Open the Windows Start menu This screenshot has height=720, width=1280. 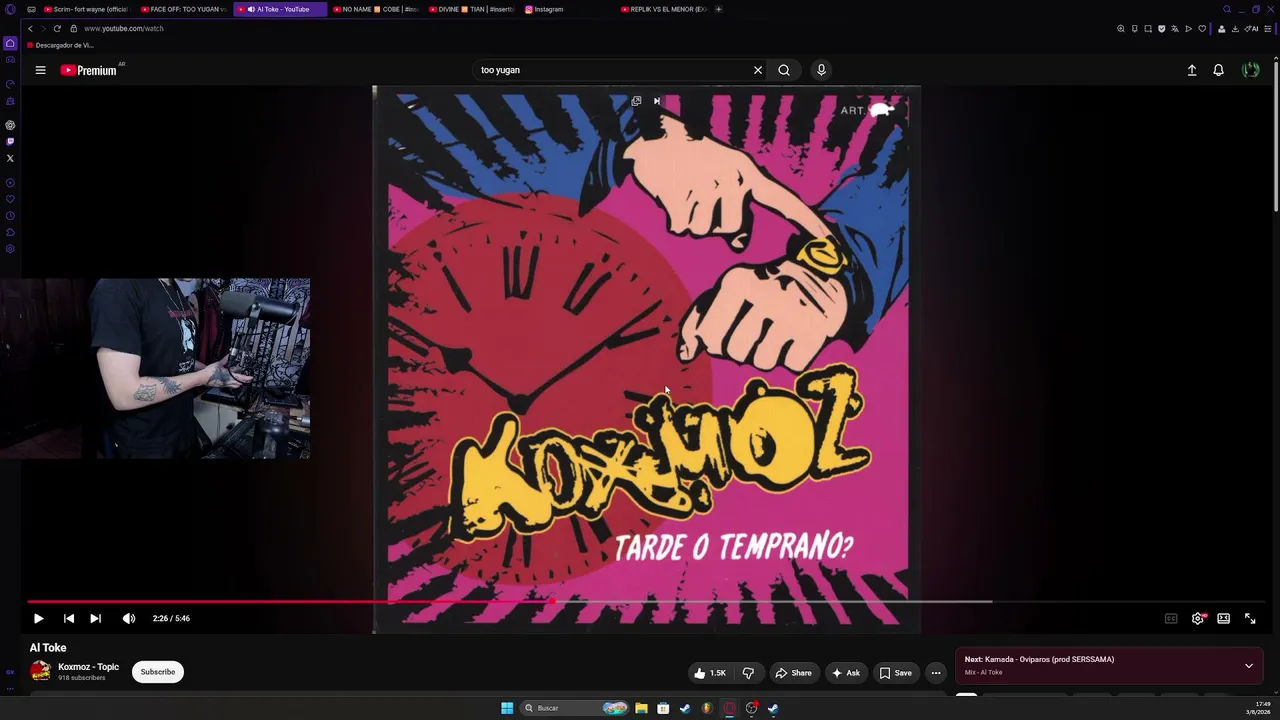(507, 708)
